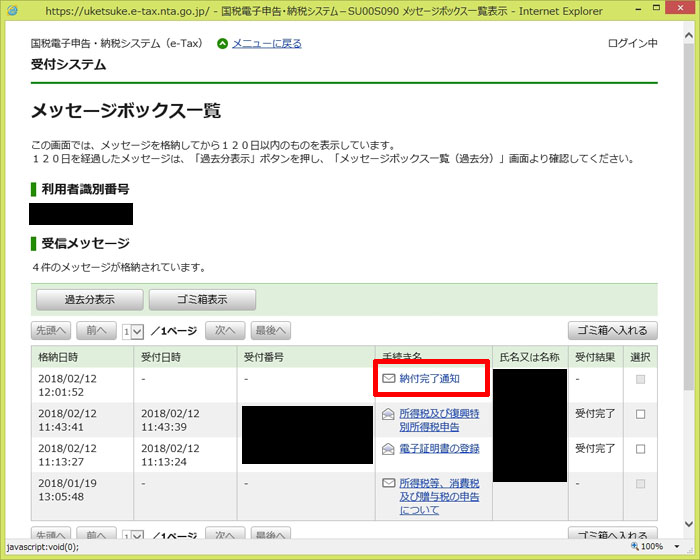
Task: Click the 選択 column header
Action: [x=640, y=357]
